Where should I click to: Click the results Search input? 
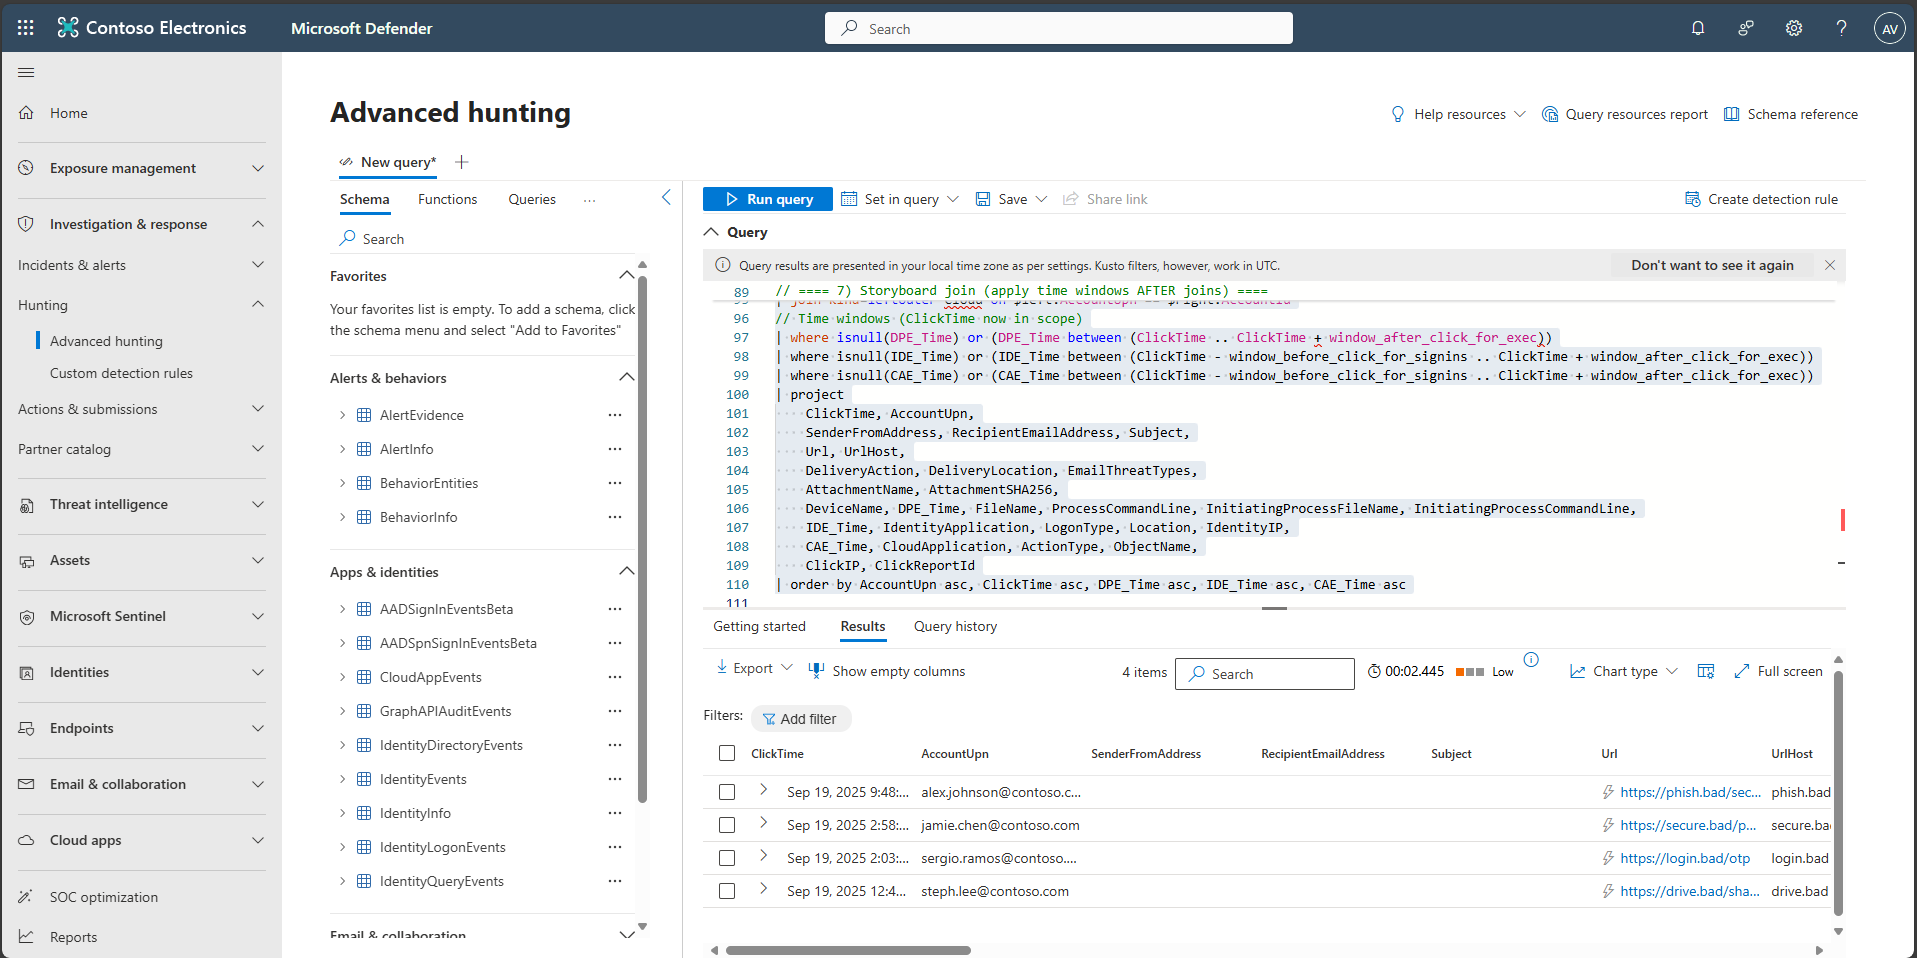tap(1264, 674)
